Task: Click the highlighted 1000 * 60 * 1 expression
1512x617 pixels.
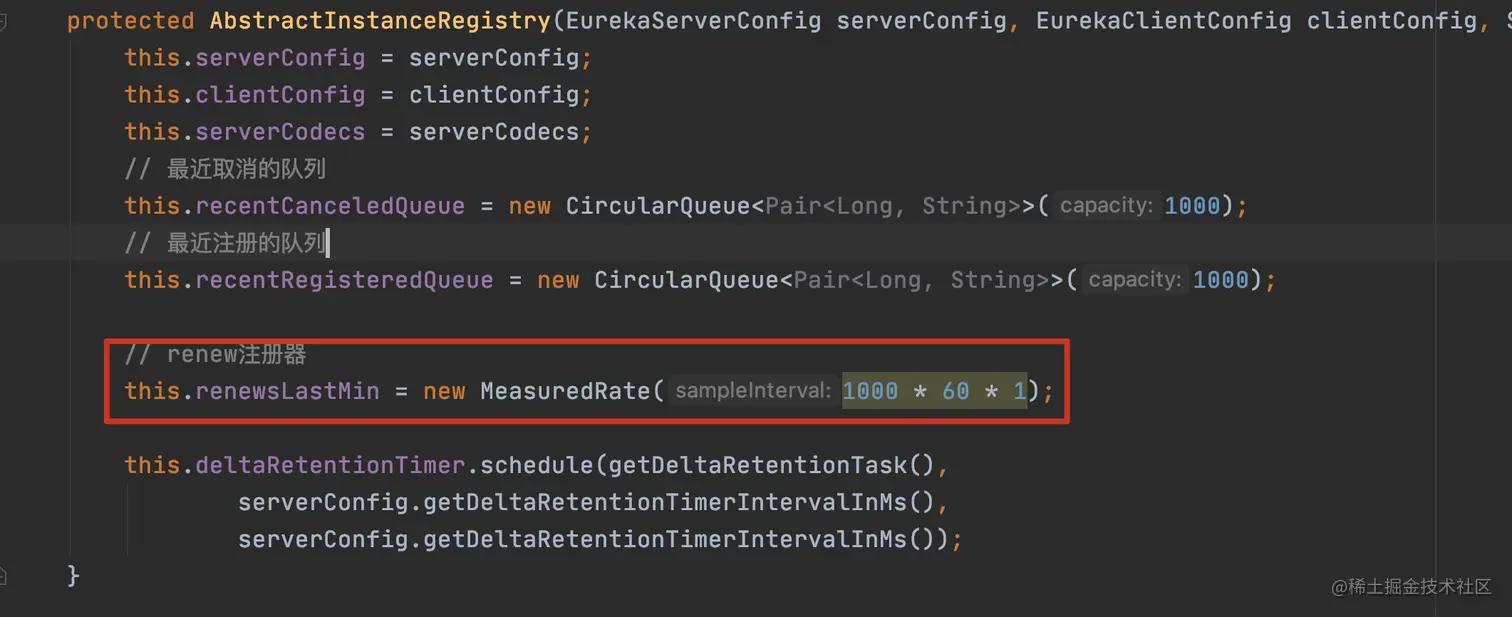Action: [x=934, y=391]
